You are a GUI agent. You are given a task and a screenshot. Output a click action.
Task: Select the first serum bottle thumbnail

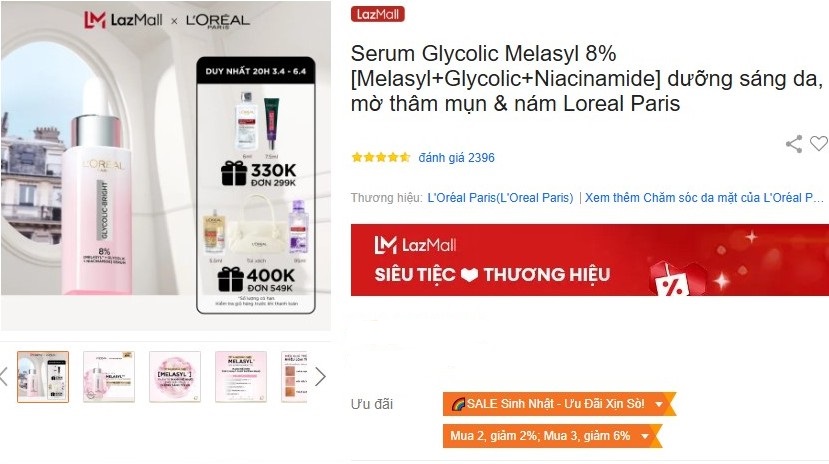point(43,377)
